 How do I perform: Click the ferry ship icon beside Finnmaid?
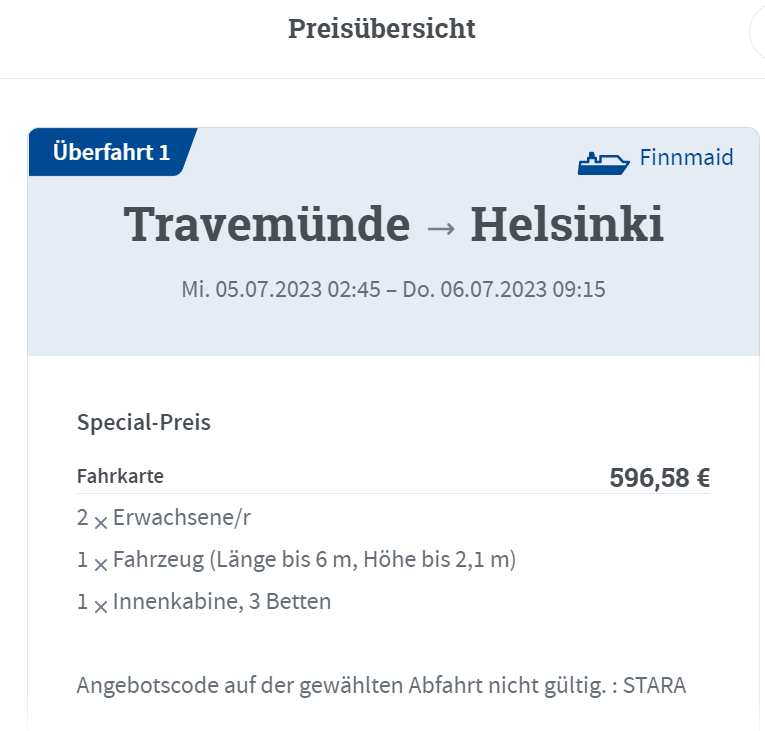point(604,161)
